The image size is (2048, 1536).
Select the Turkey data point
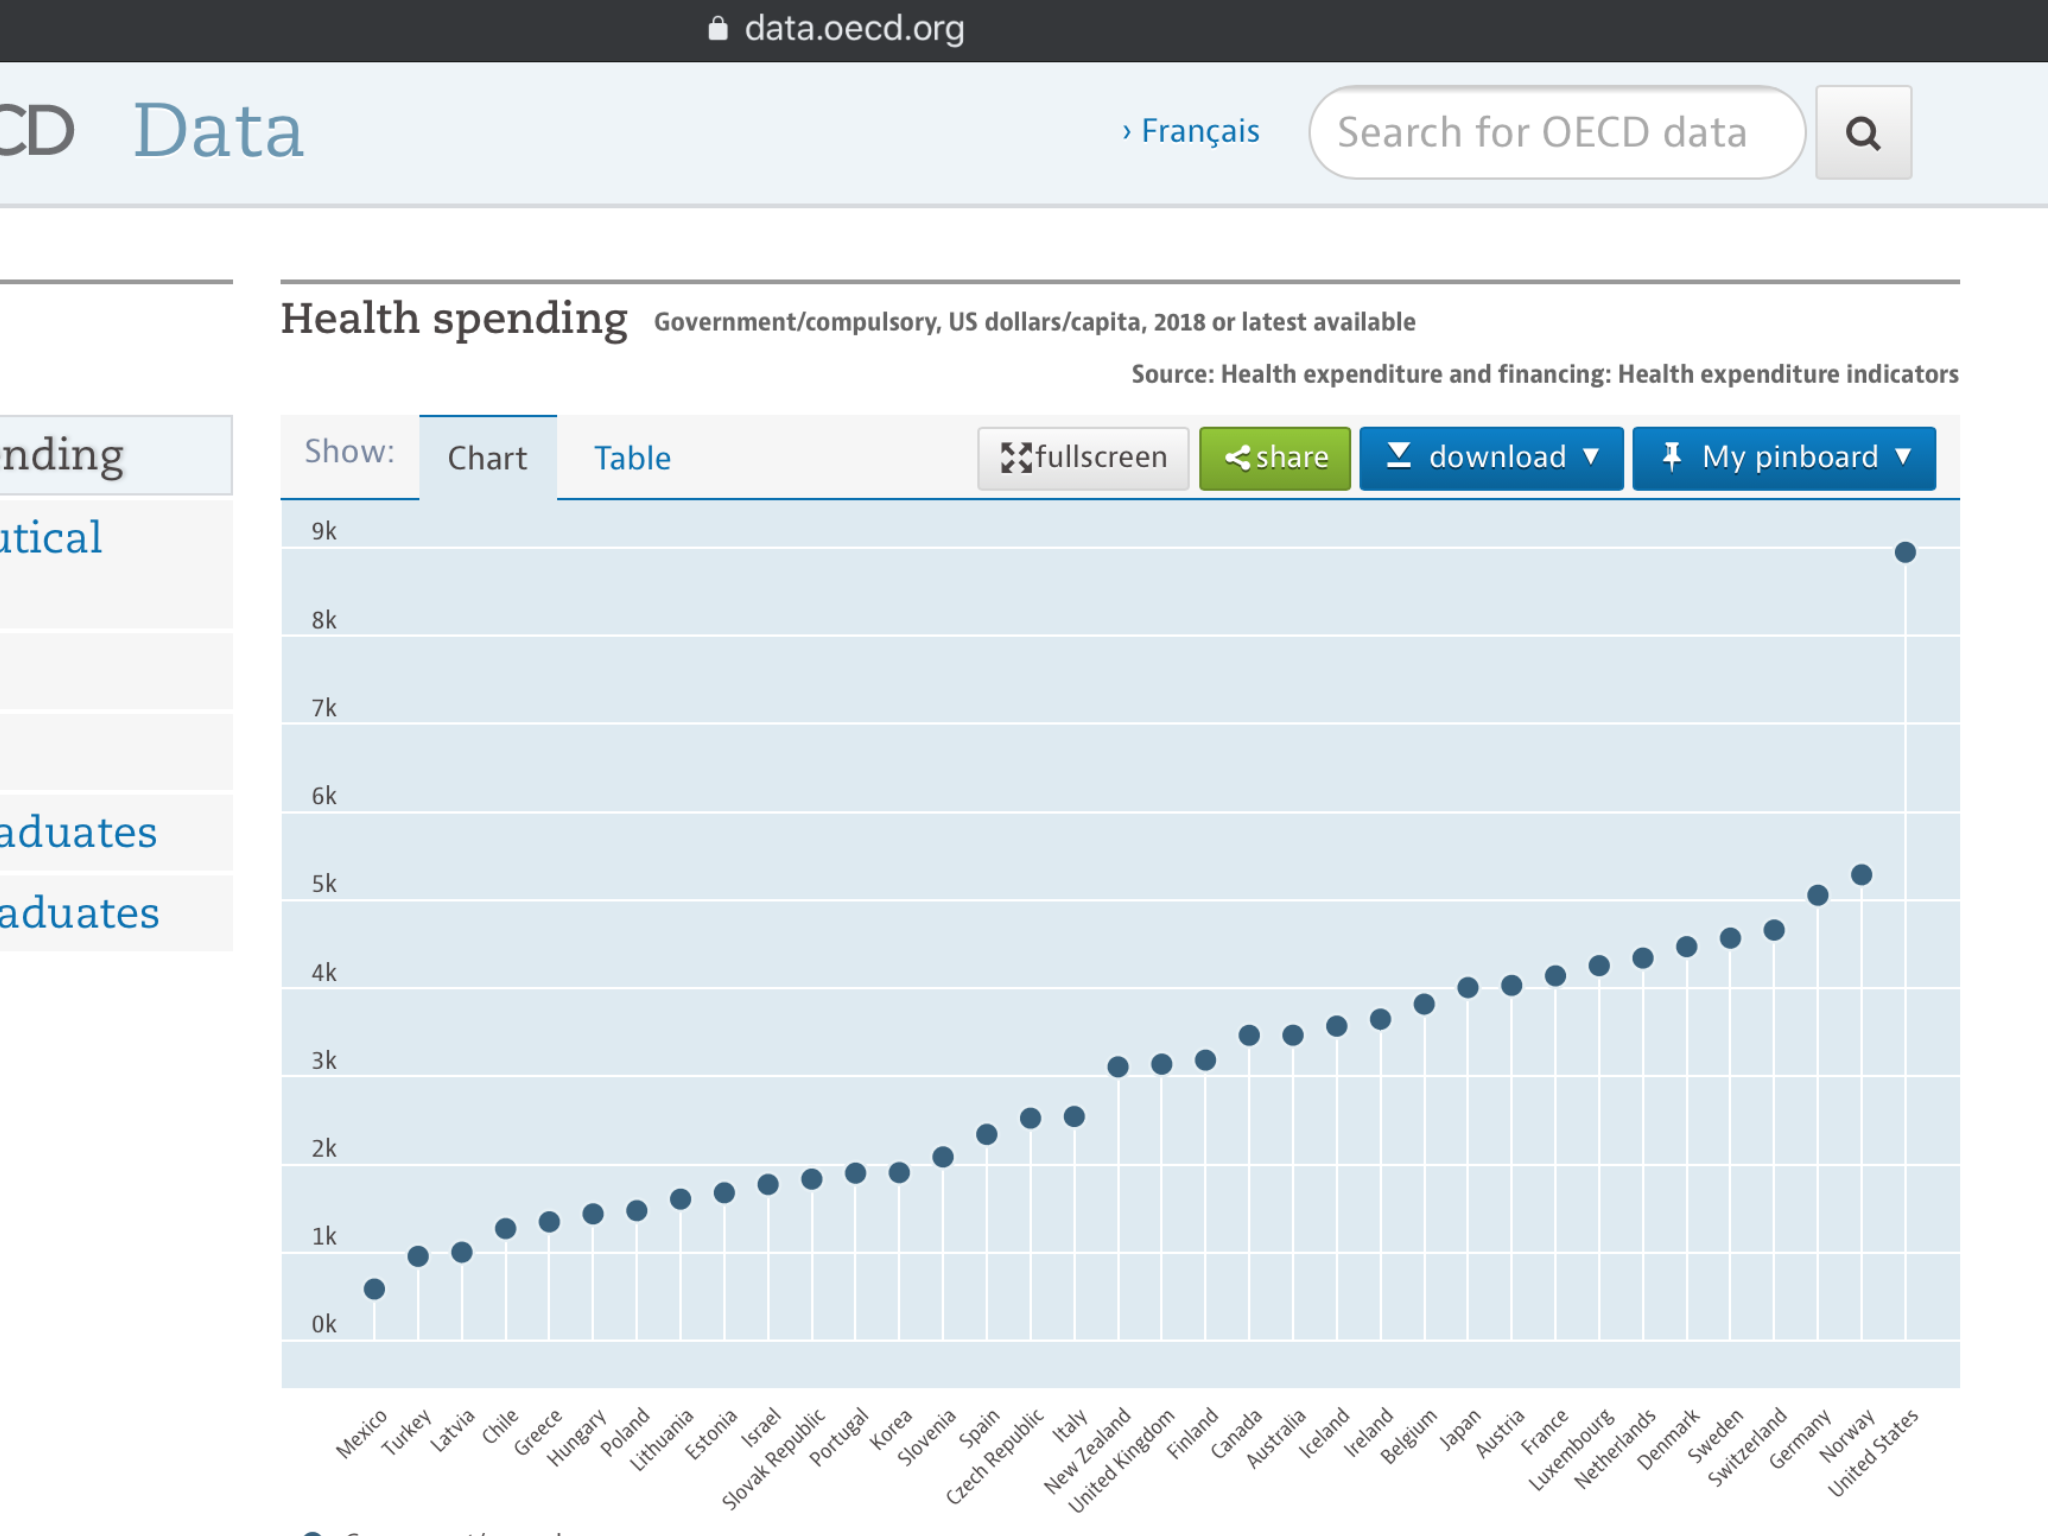coord(418,1256)
